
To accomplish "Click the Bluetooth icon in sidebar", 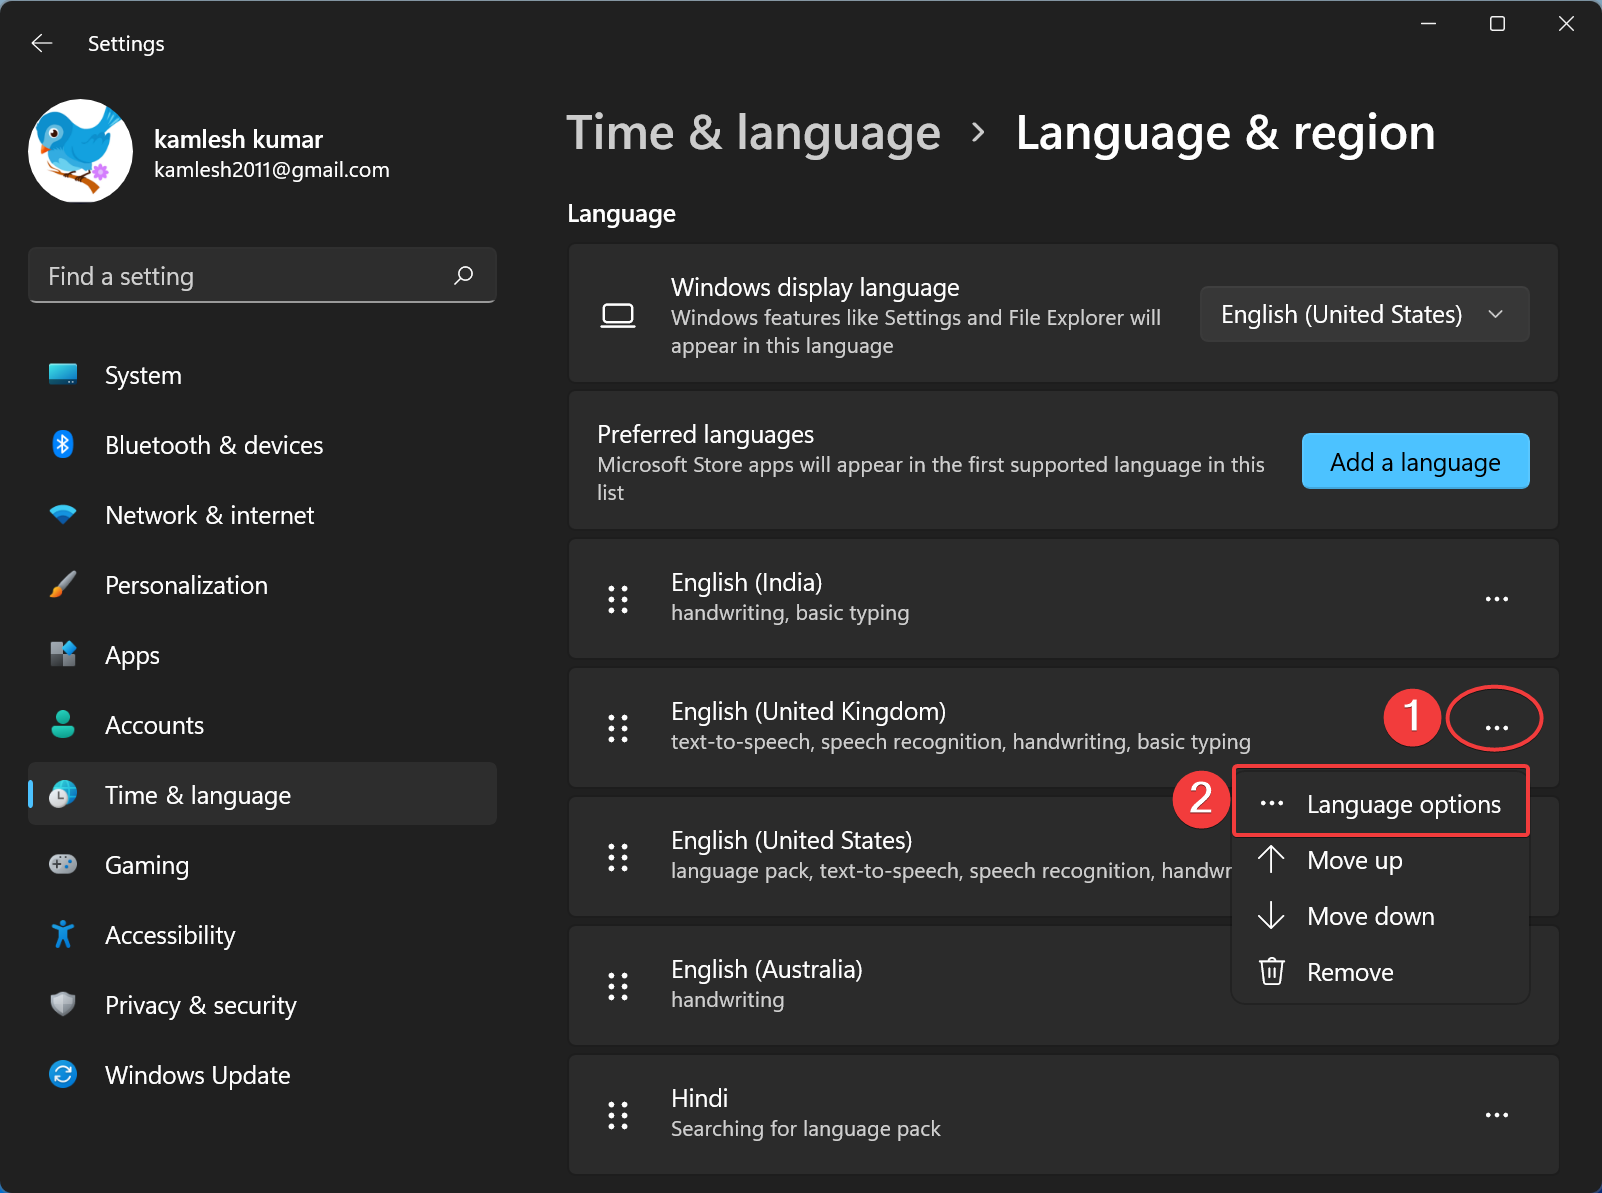I will [63, 444].
